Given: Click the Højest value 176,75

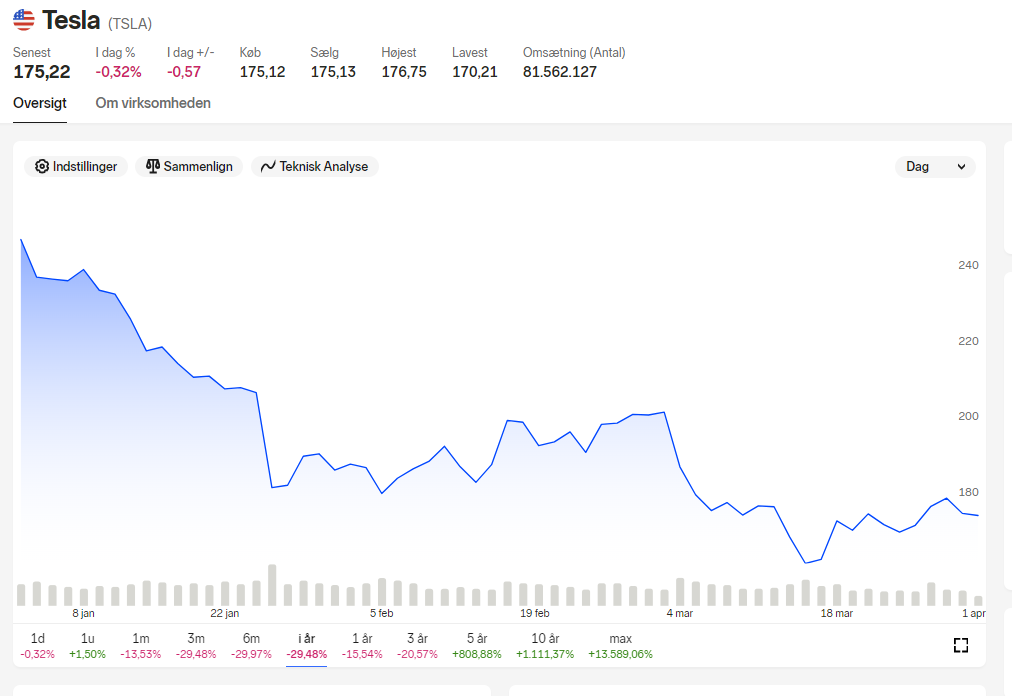Looking at the screenshot, I should pyautogui.click(x=404, y=72).
